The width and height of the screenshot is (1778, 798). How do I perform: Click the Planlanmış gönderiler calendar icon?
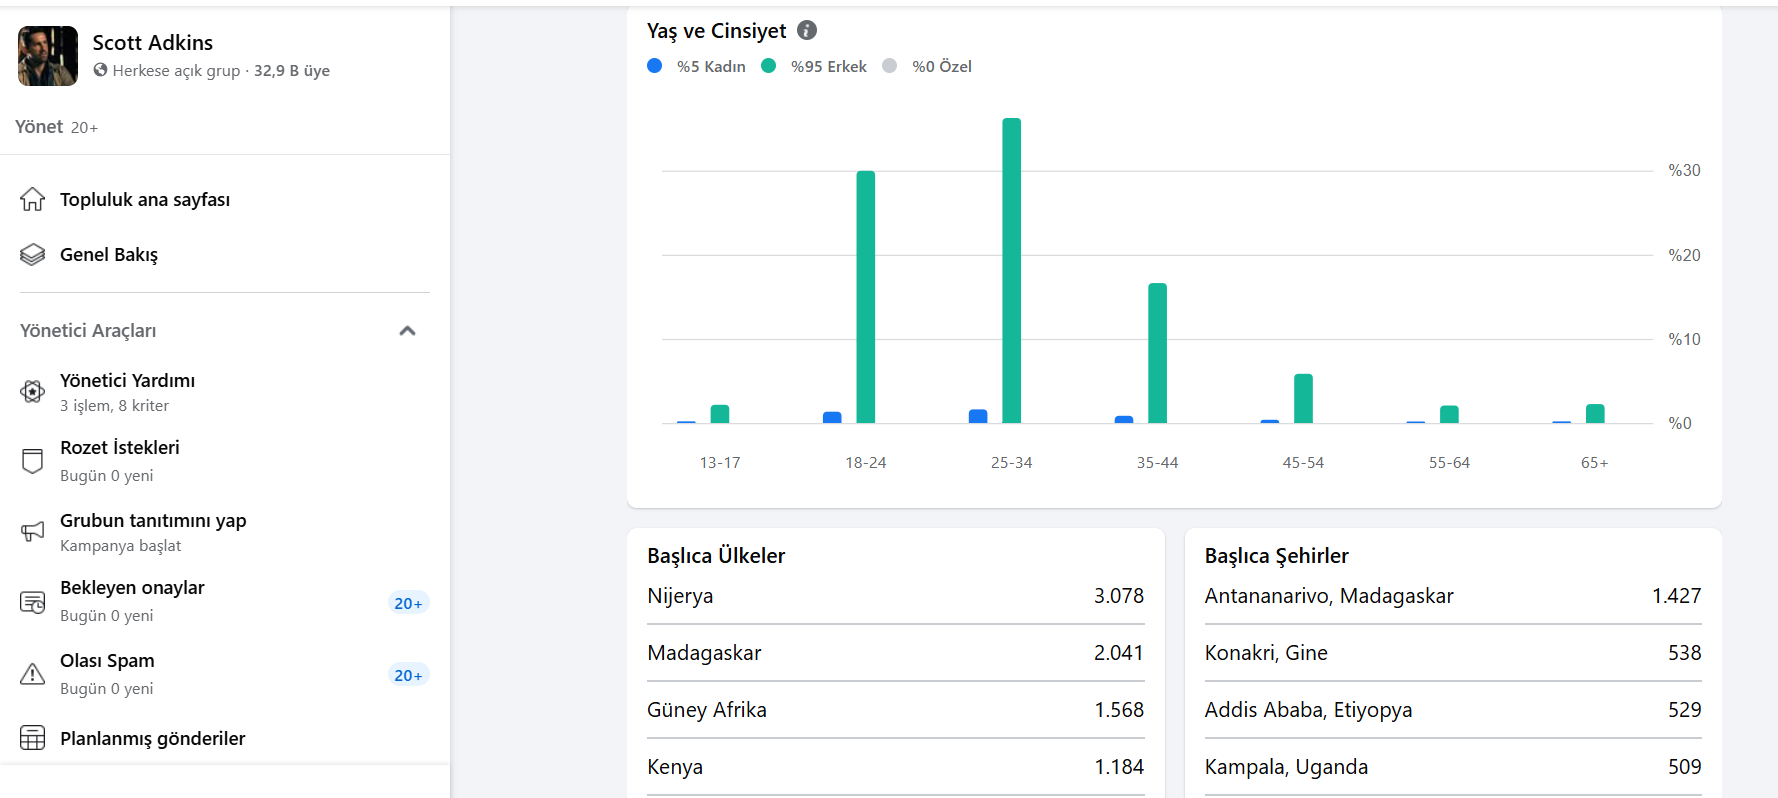(33, 738)
